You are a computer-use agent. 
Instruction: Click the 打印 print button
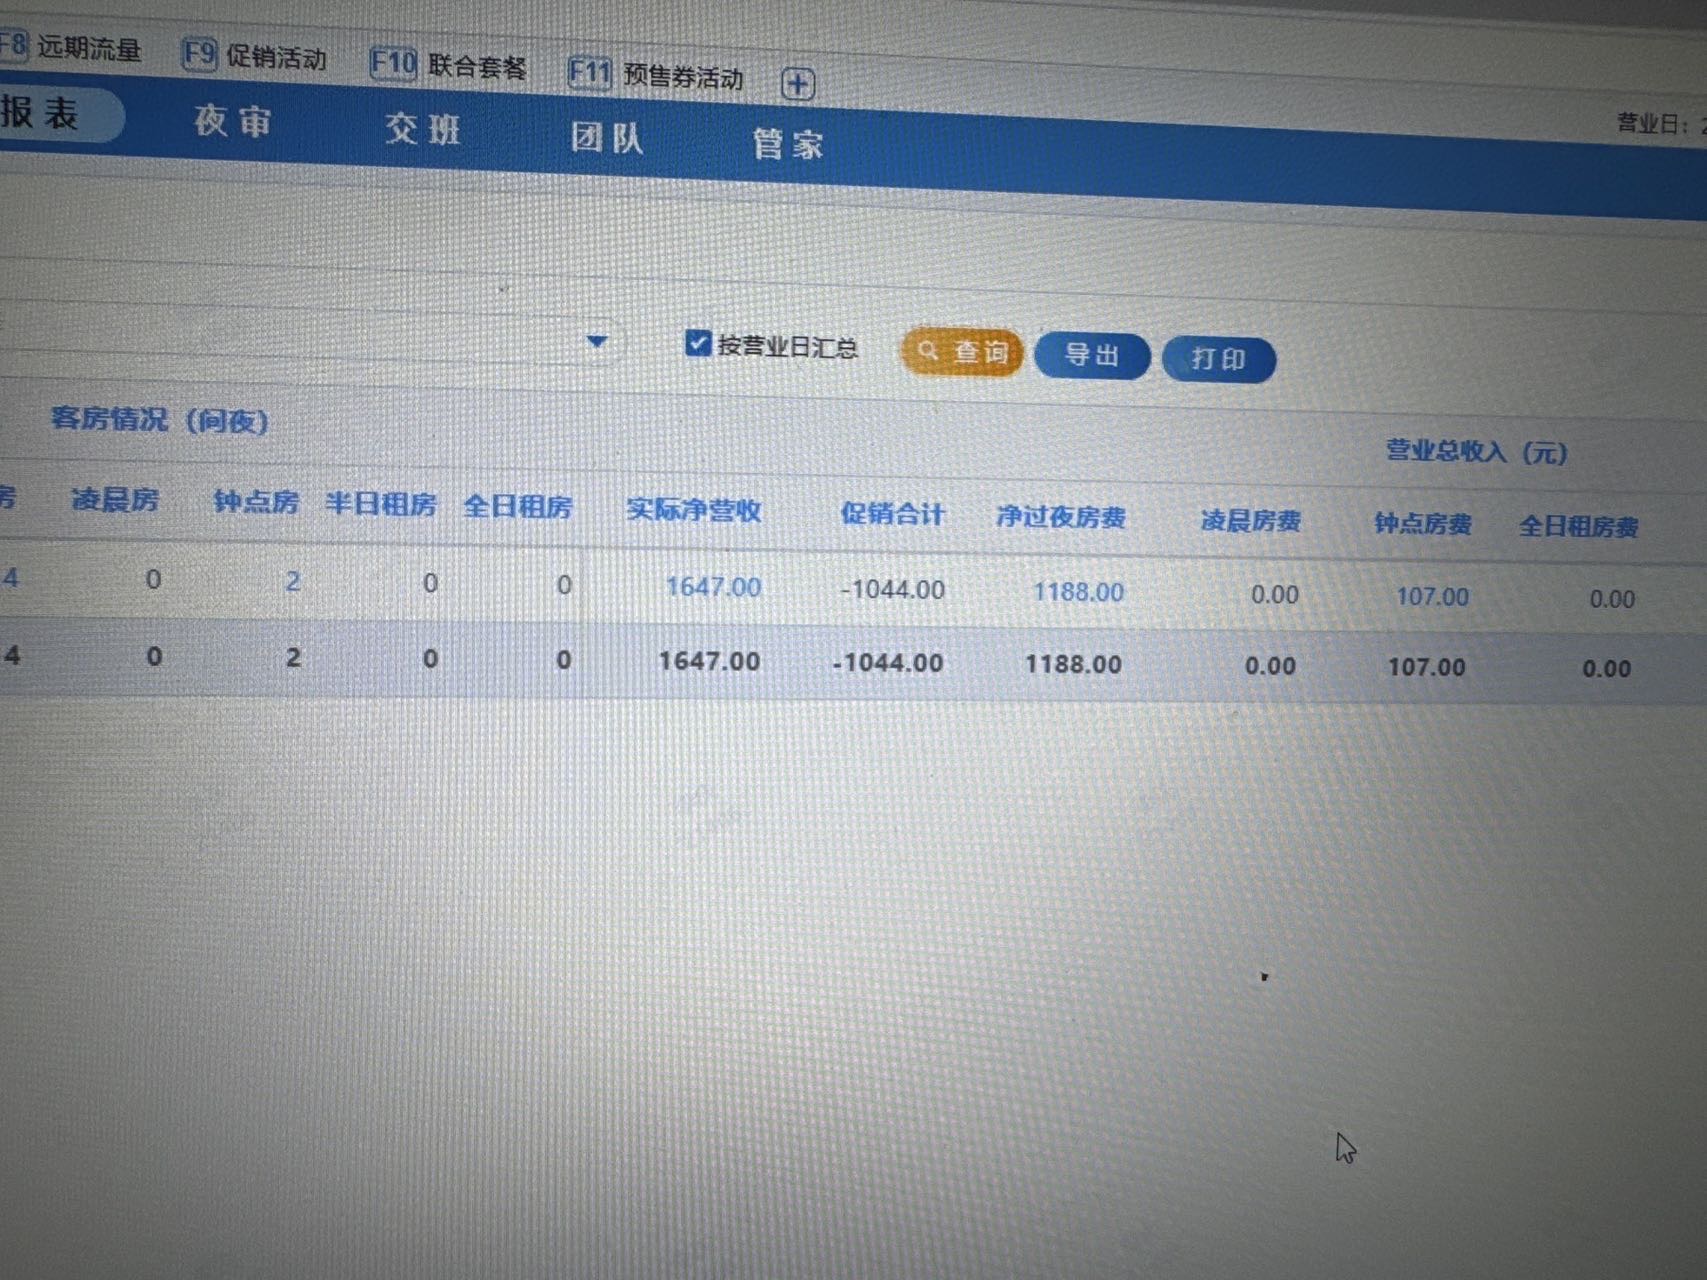coord(1218,360)
